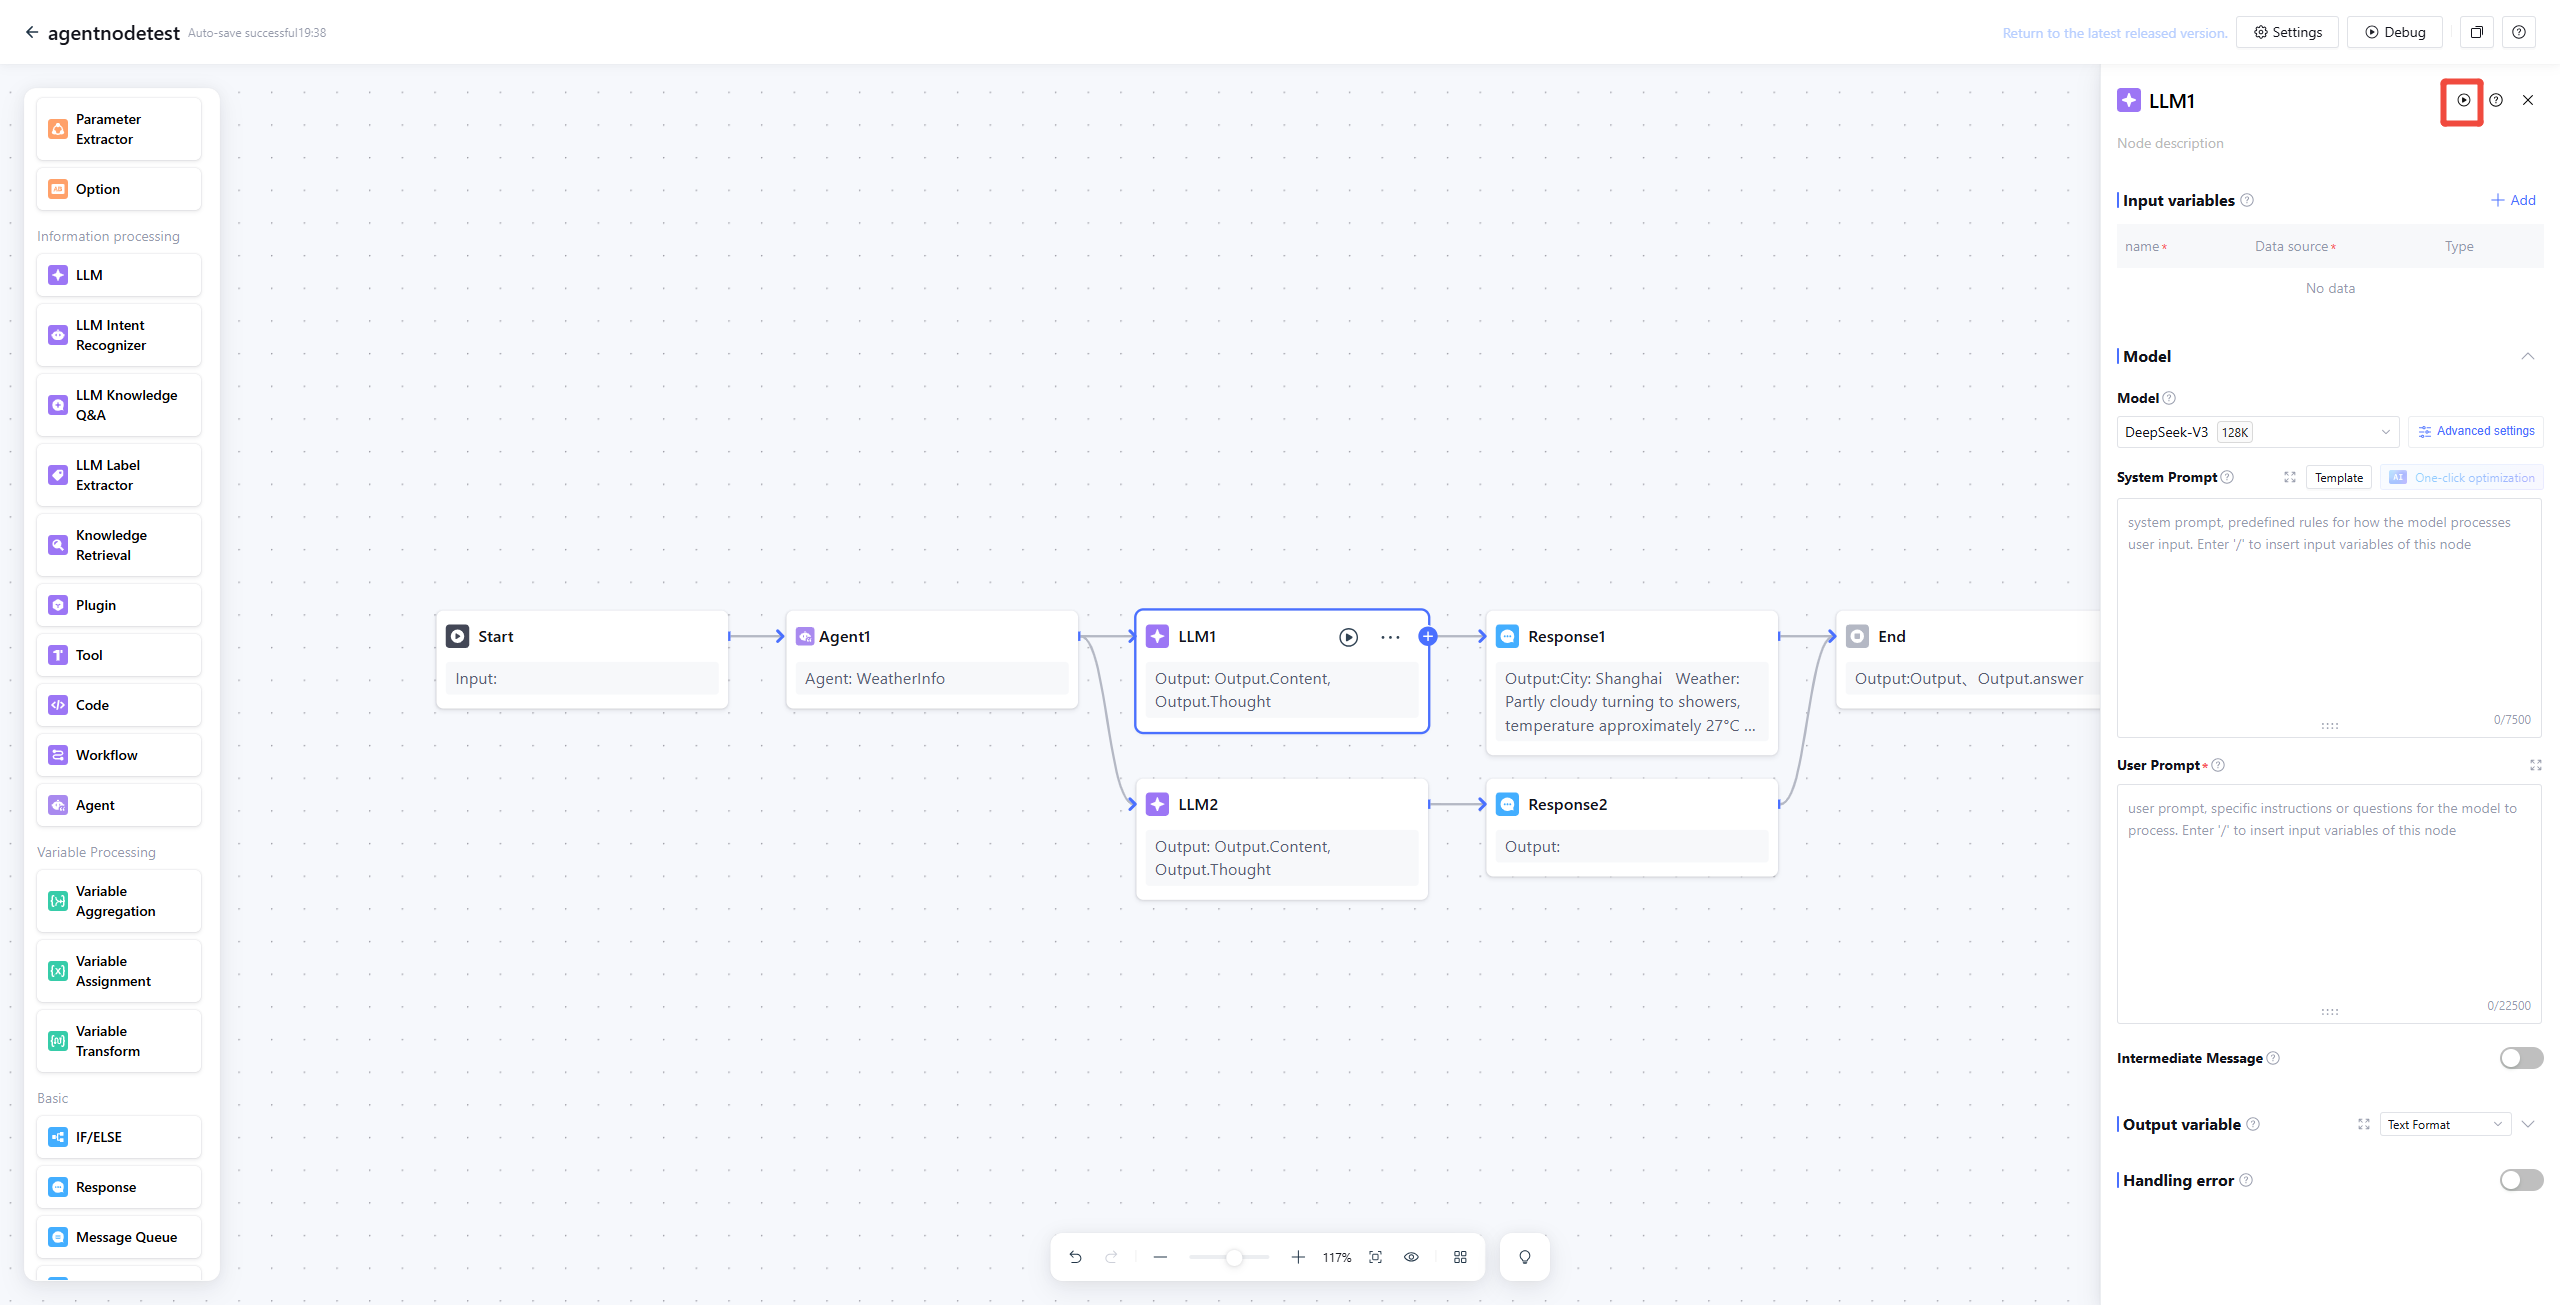Click the canvas zoom slider handle
Image resolution: width=2560 pixels, height=1305 pixels.
click(x=1234, y=1257)
